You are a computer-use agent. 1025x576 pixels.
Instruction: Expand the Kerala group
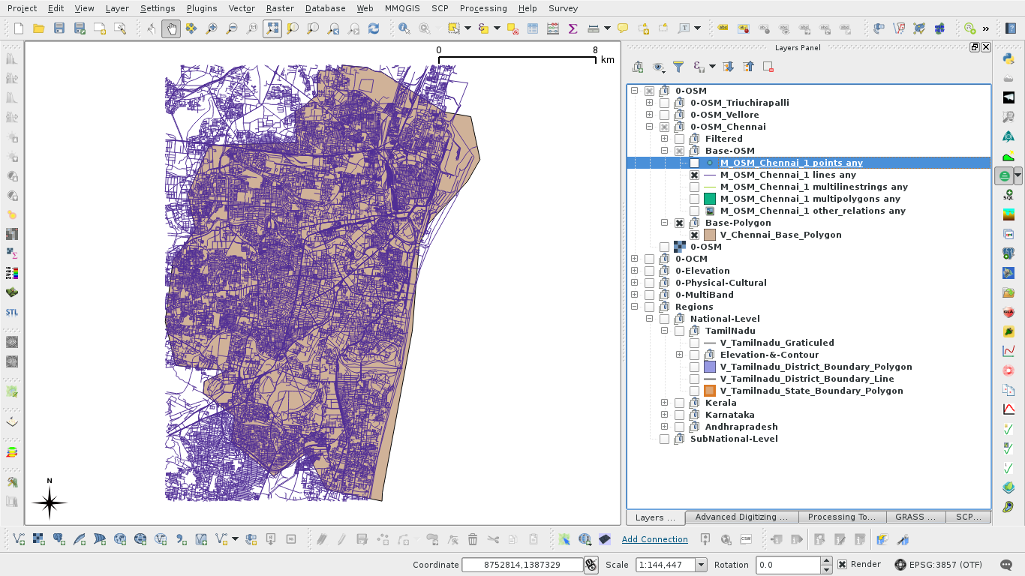coord(664,403)
